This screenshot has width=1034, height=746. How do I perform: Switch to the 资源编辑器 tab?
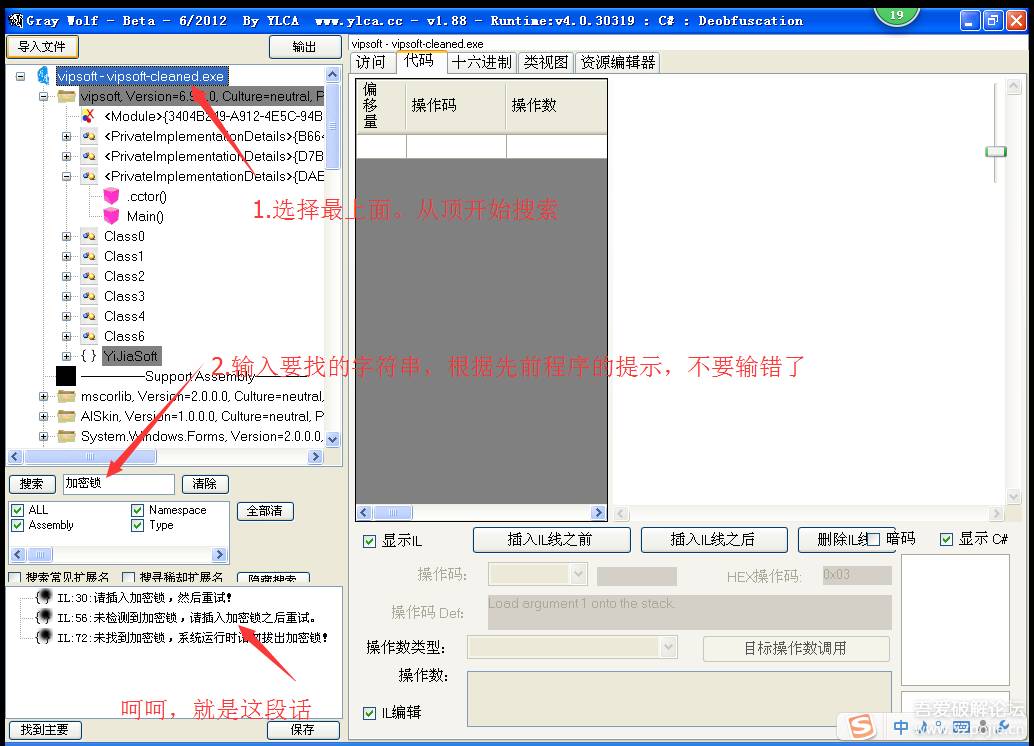click(618, 62)
